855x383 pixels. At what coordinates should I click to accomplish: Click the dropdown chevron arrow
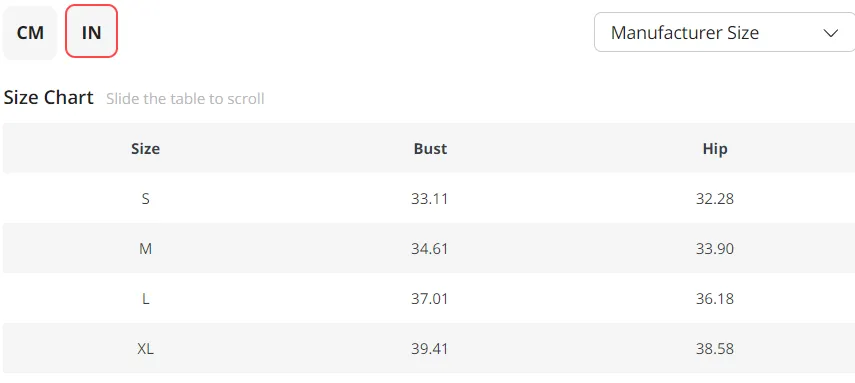830,33
